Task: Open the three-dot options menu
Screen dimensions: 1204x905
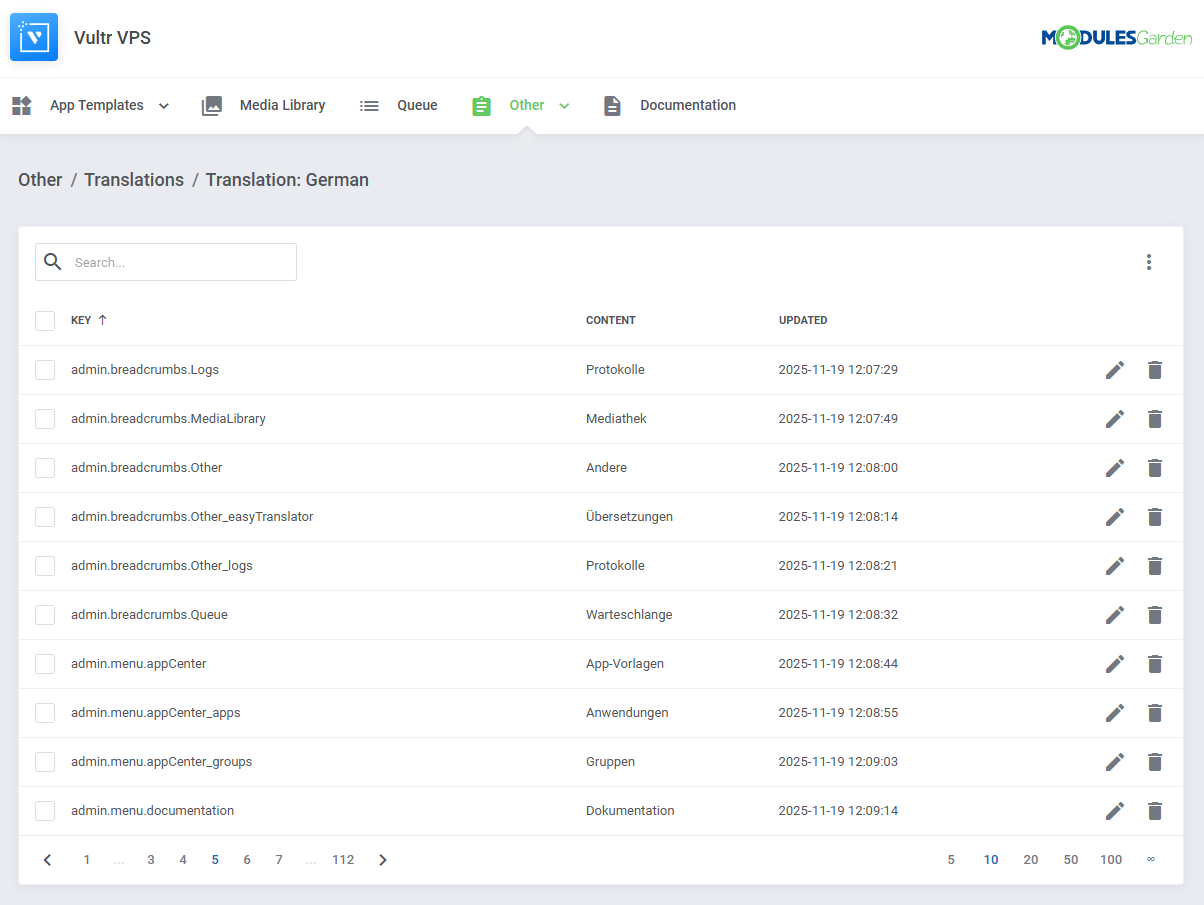Action: [1149, 261]
